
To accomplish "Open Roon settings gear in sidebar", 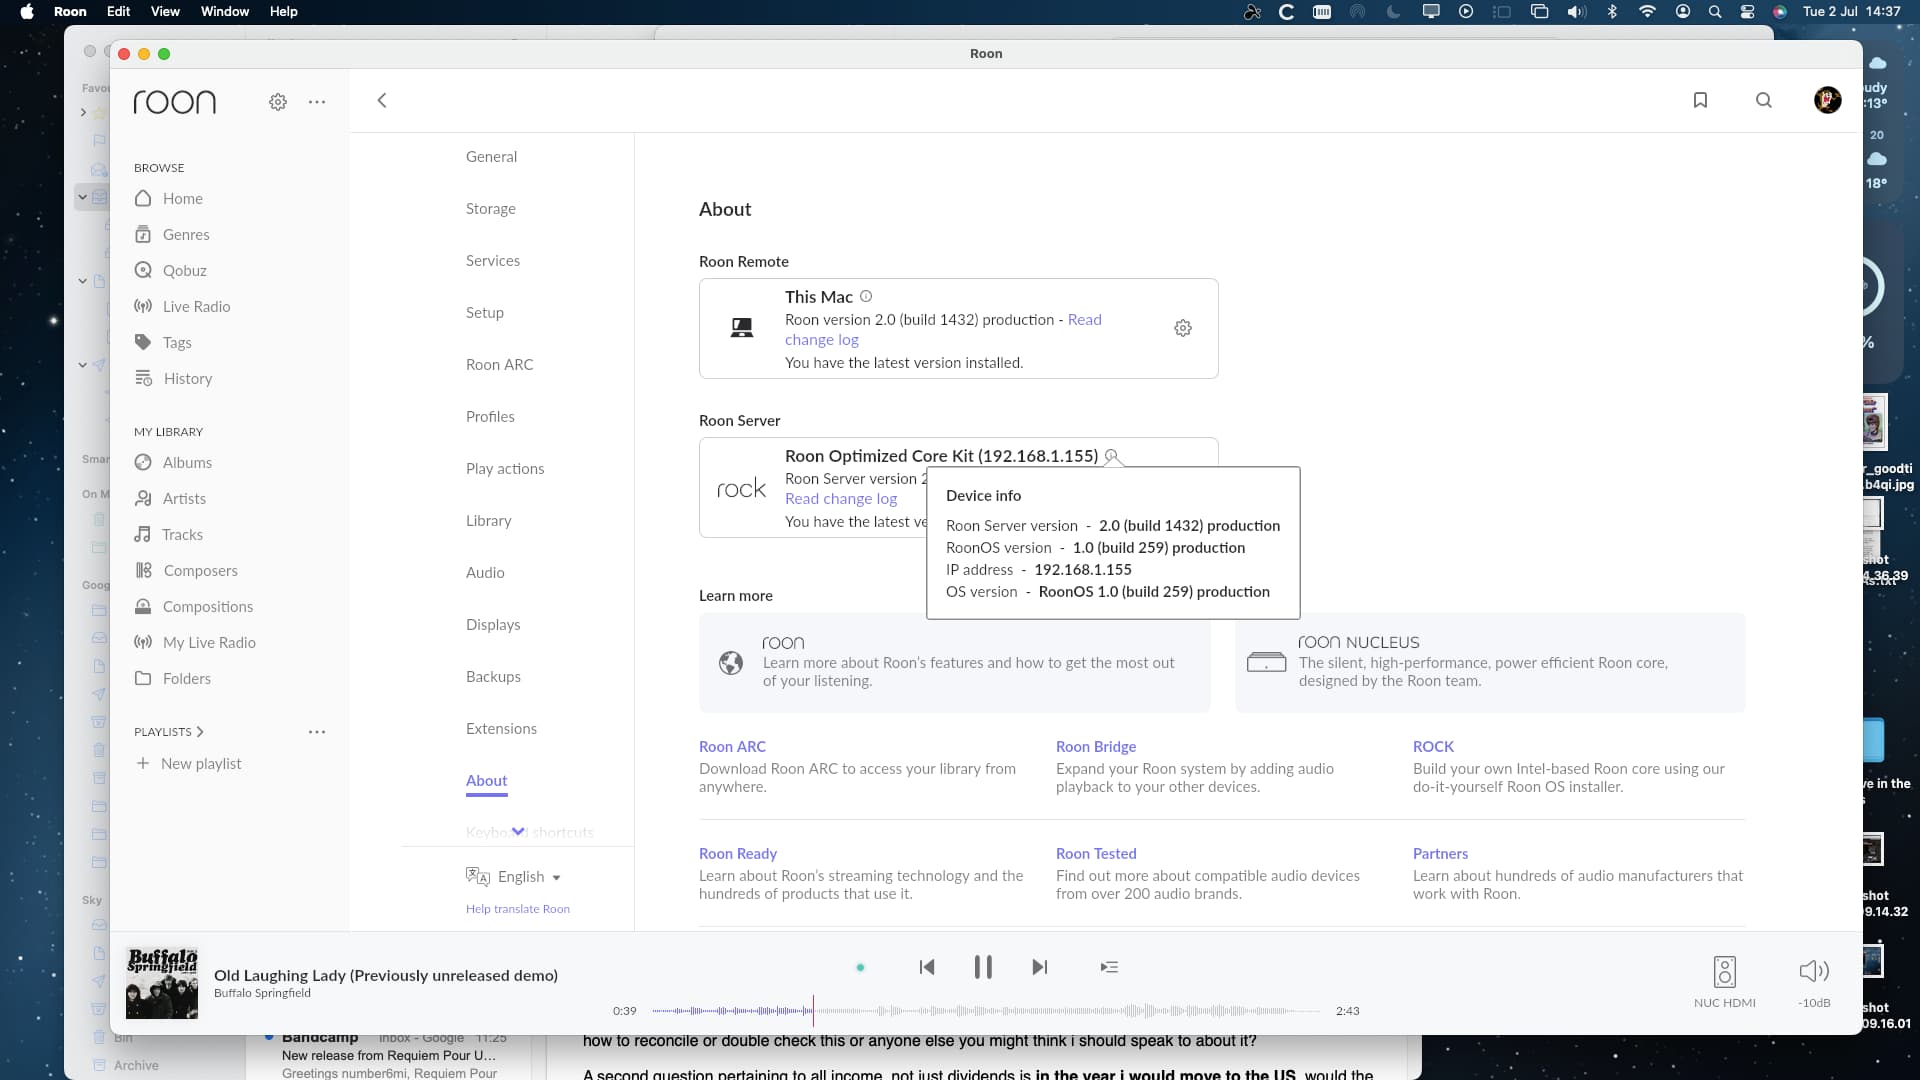I will (278, 102).
